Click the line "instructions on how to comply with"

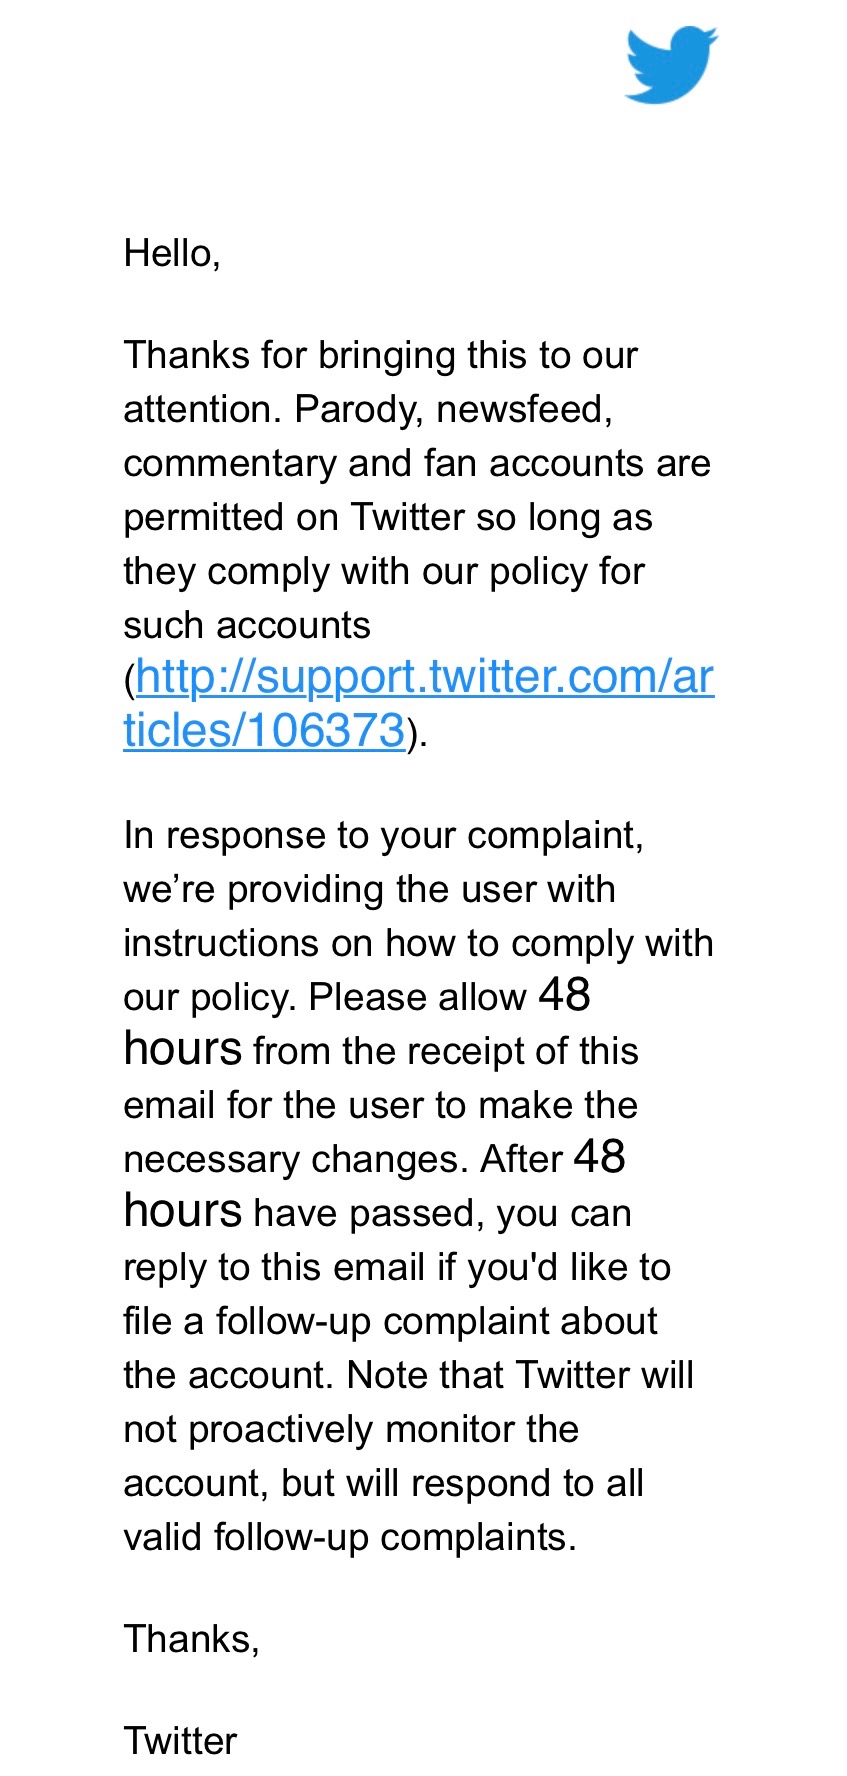(x=418, y=944)
